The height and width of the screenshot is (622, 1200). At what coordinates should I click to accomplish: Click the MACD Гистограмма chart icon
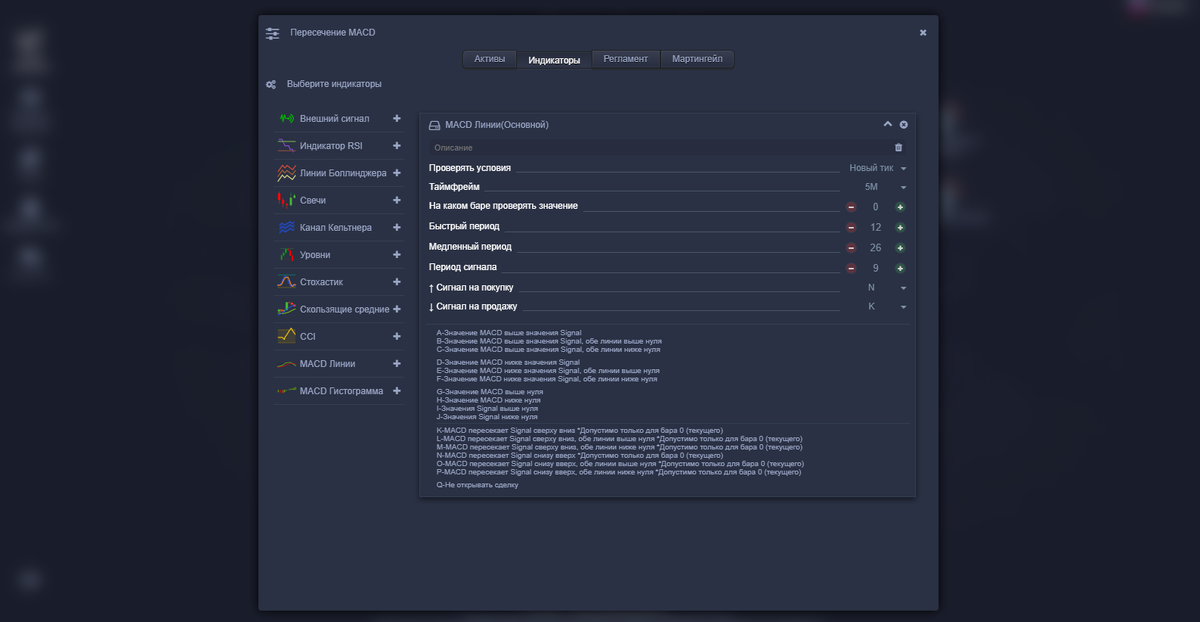click(x=286, y=391)
